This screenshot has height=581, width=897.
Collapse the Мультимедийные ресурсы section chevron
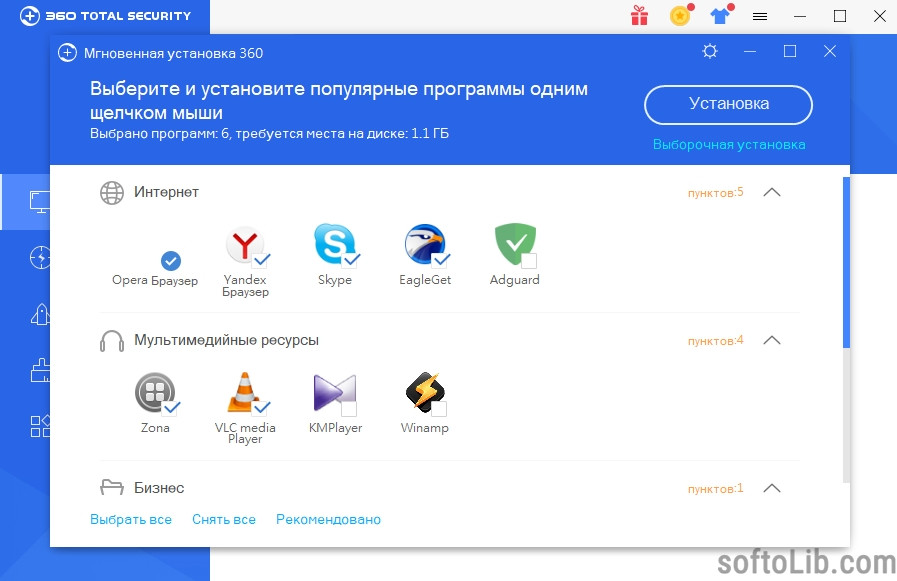pos(772,340)
